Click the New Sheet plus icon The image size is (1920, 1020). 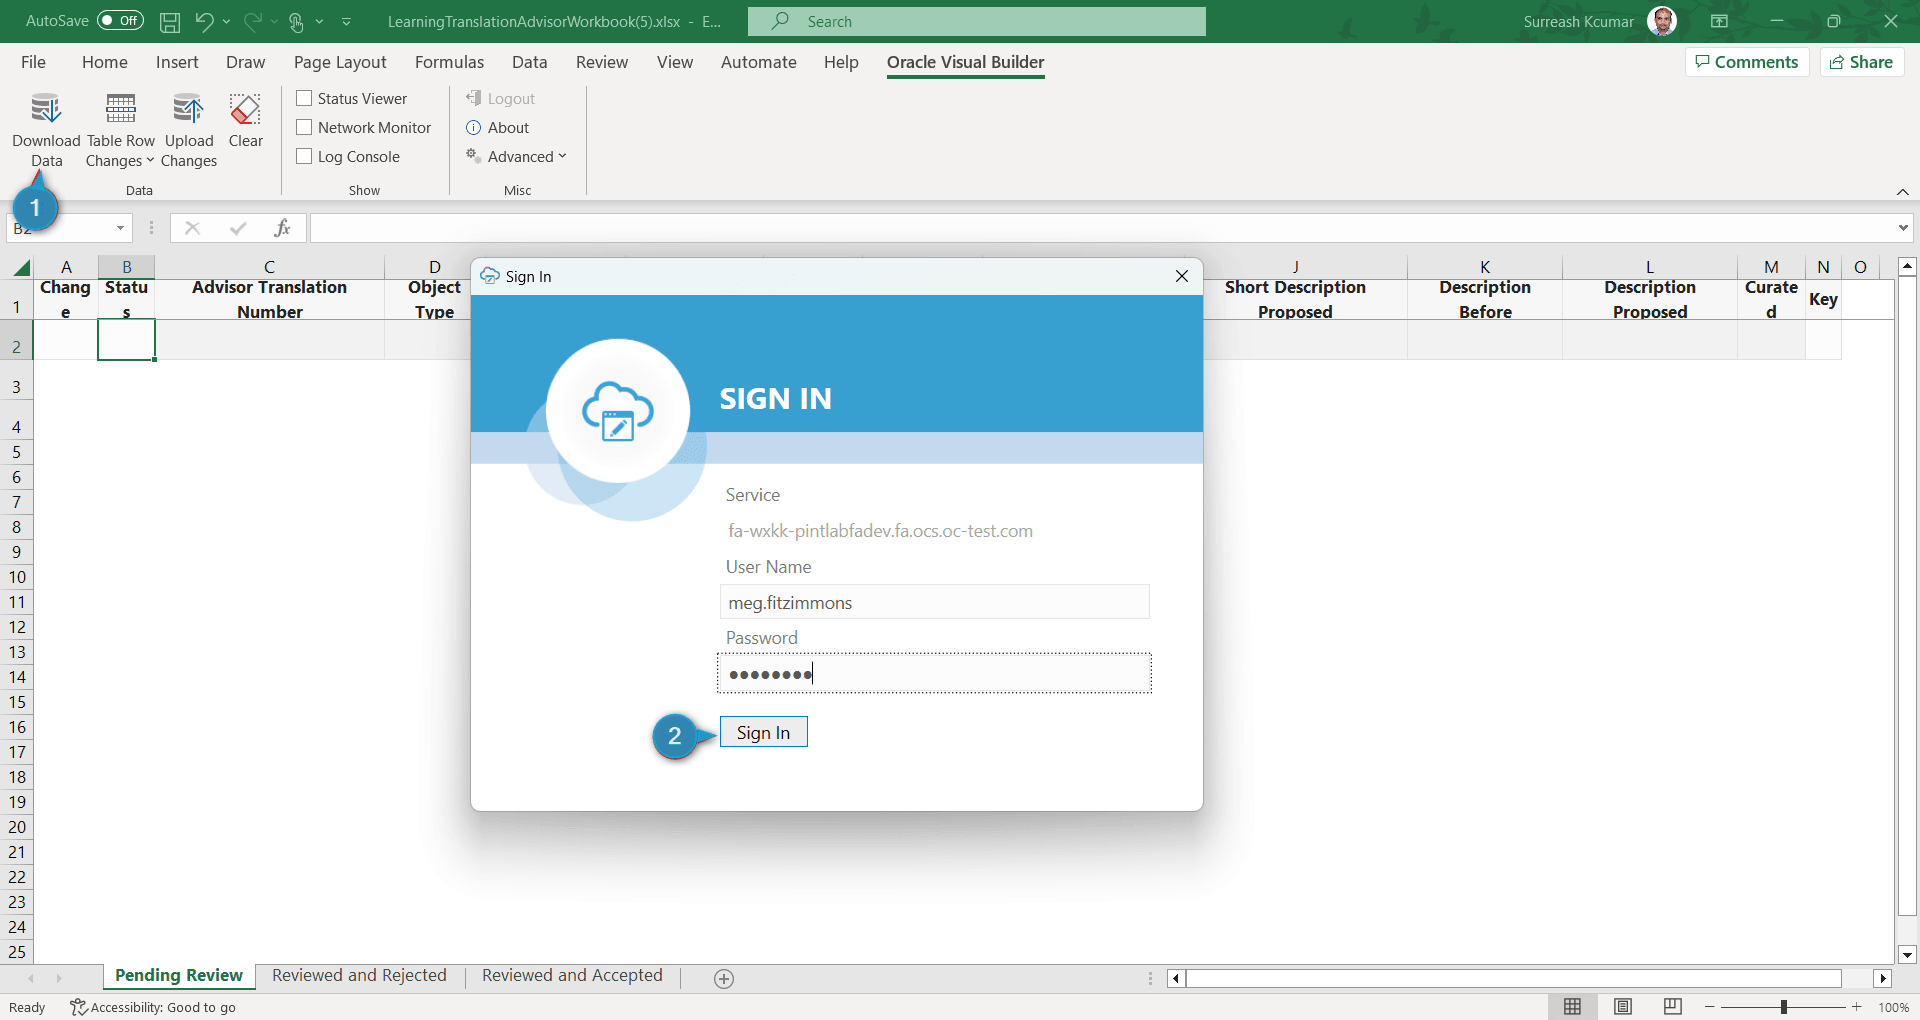[x=724, y=979]
